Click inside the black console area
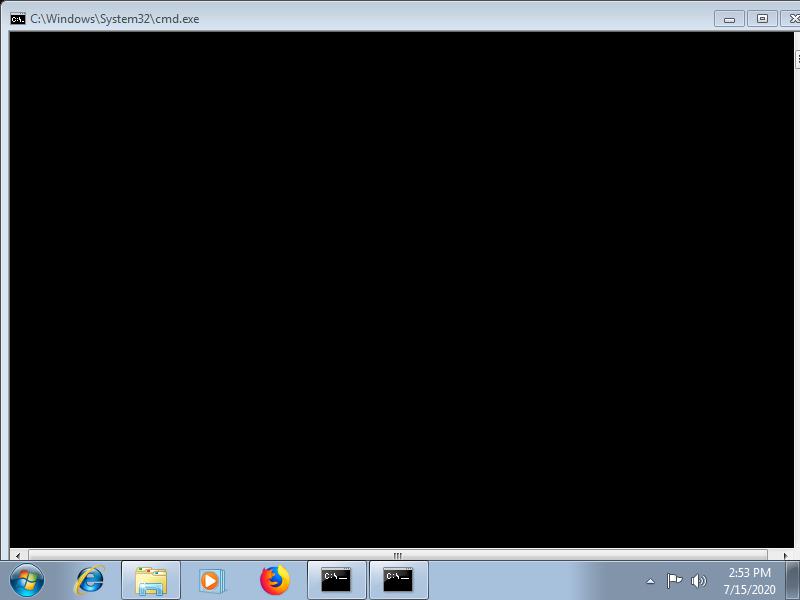This screenshot has height=600, width=800. [x=402, y=290]
